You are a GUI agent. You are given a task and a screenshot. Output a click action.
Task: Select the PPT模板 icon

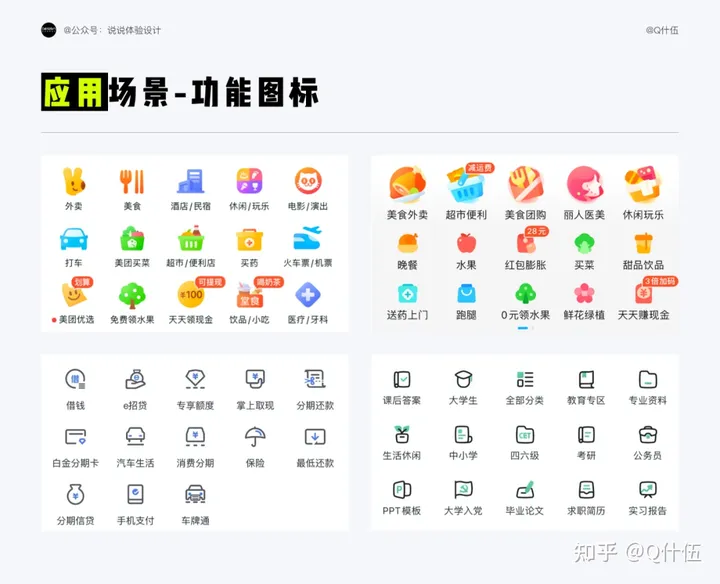tap(402, 490)
